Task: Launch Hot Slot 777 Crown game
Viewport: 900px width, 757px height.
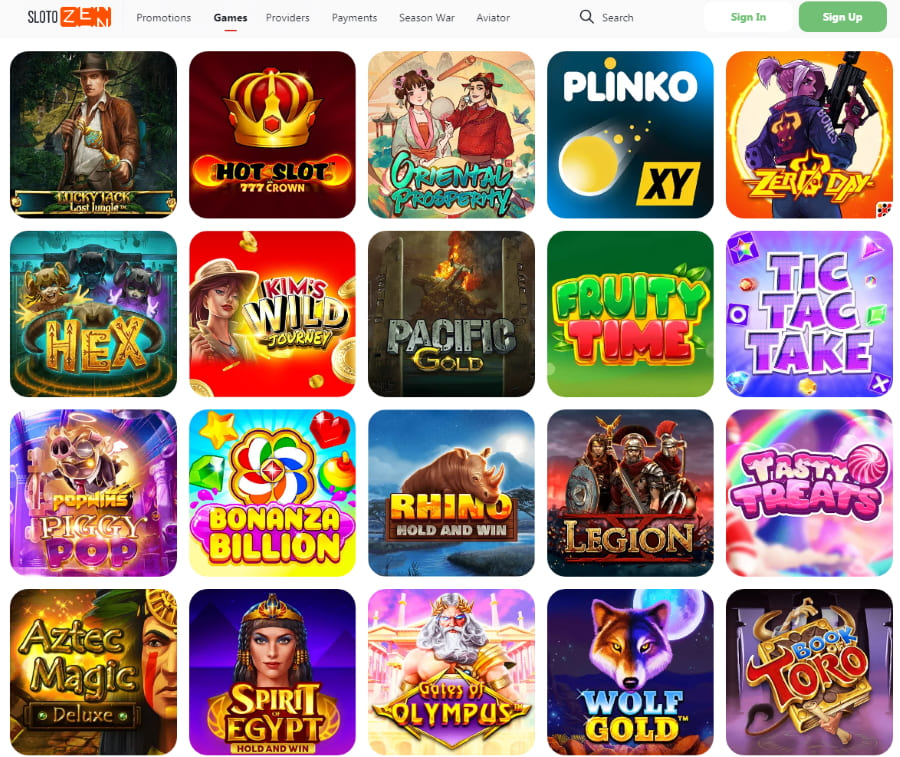Action: click(x=272, y=135)
